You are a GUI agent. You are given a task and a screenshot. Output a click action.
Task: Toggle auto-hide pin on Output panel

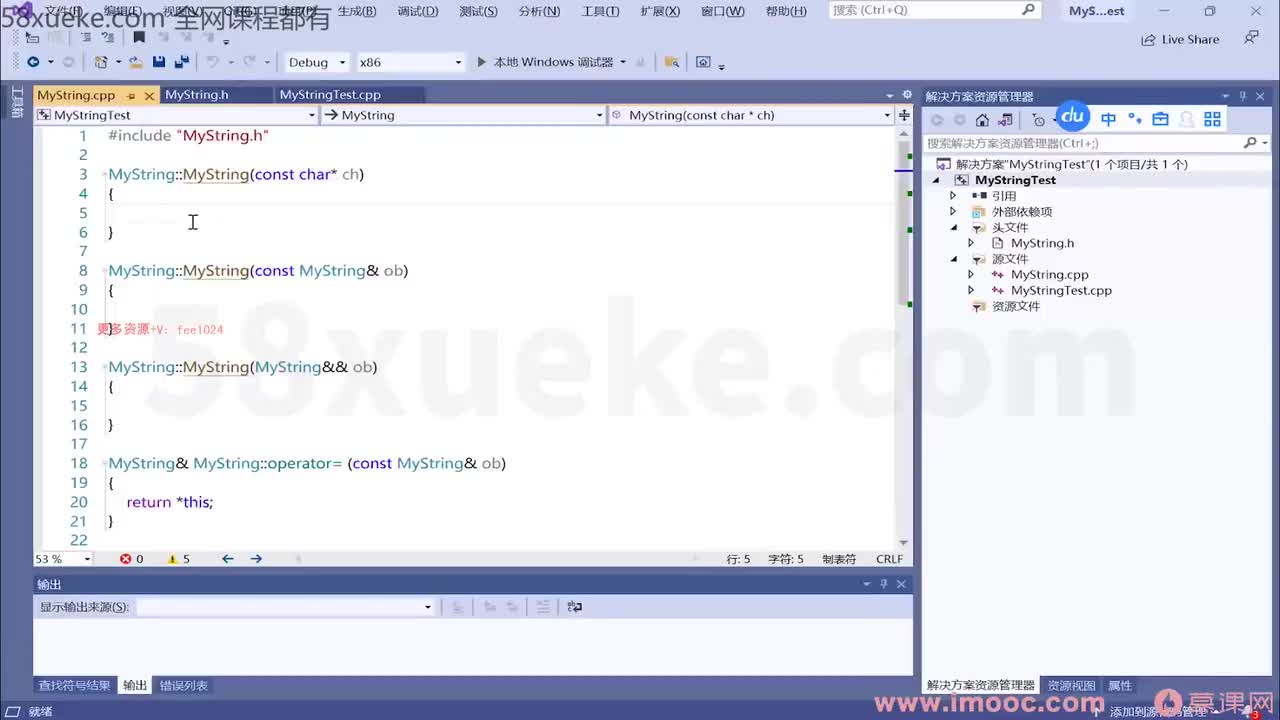tap(883, 584)
